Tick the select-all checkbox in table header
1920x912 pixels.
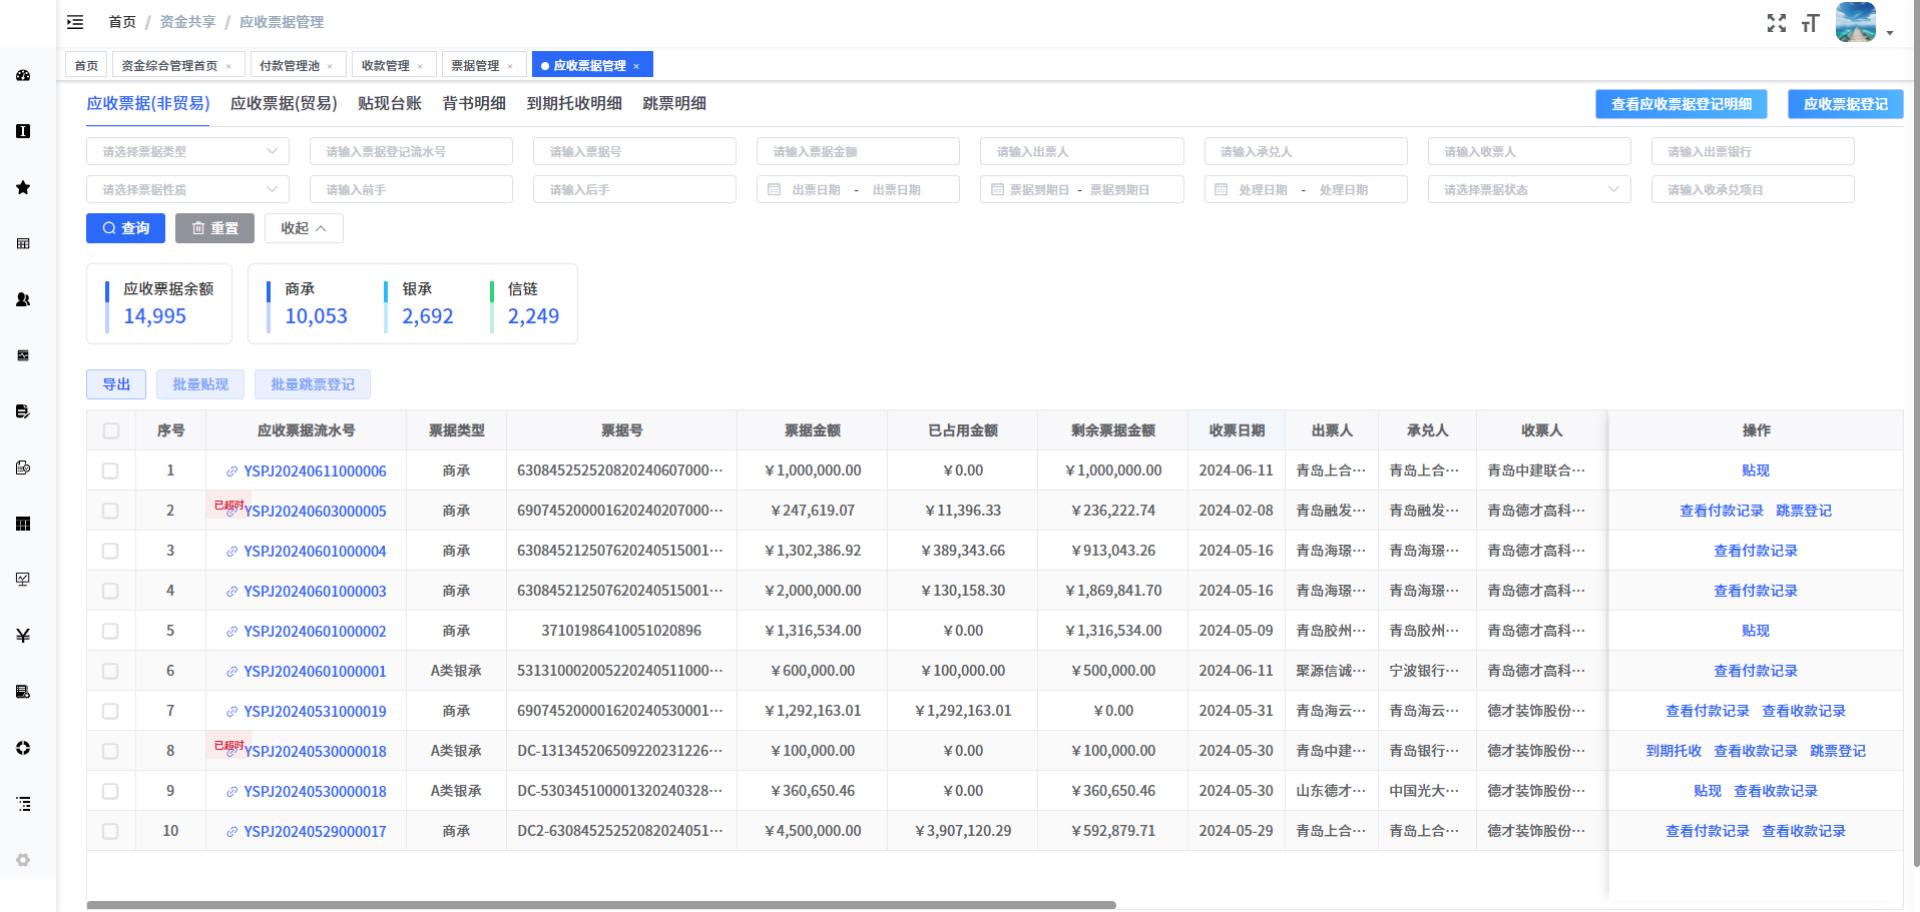click(111, 431)
